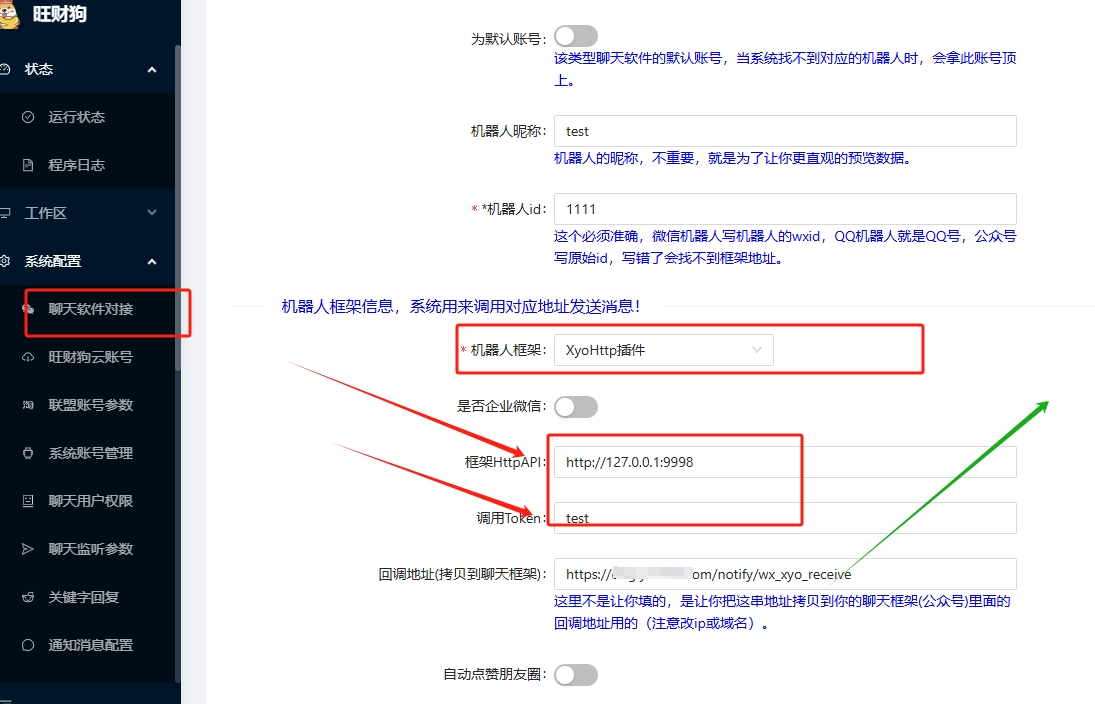Click the 机器人昵称 text field
Viewport: 1095px width, 704px height.
click(784, 131)
